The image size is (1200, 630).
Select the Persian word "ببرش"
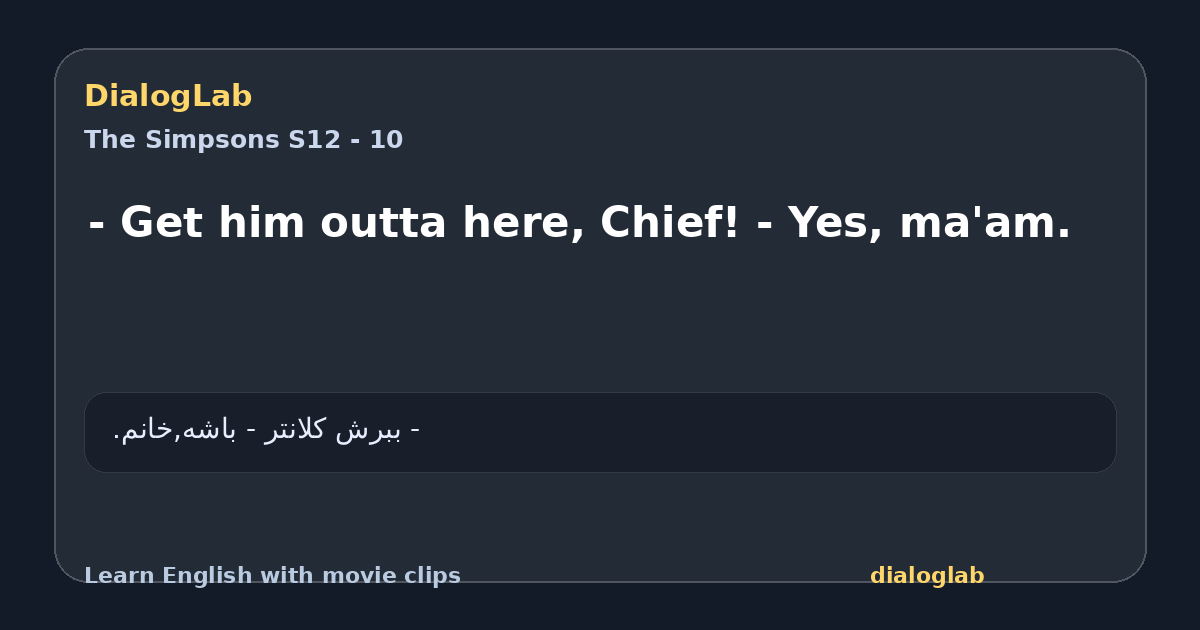(x=368, y=431)
